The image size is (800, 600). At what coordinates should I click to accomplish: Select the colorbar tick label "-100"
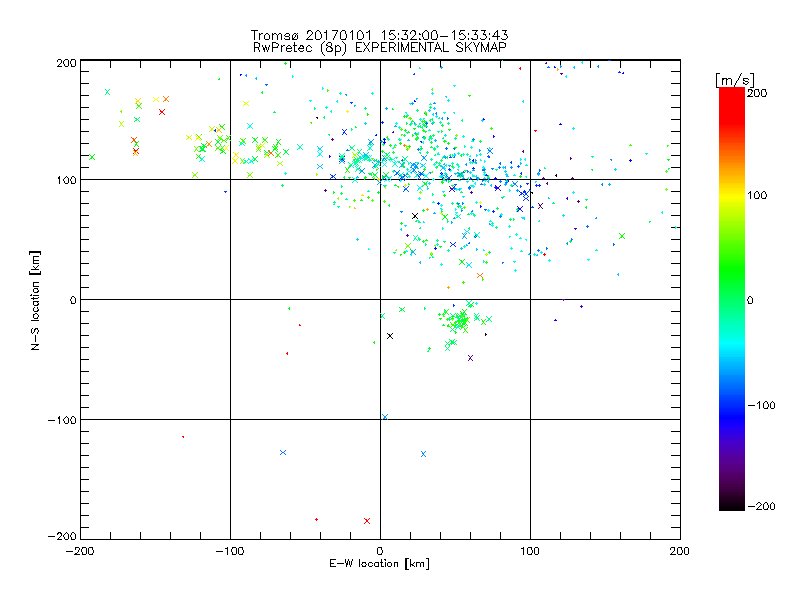(761, 406)
